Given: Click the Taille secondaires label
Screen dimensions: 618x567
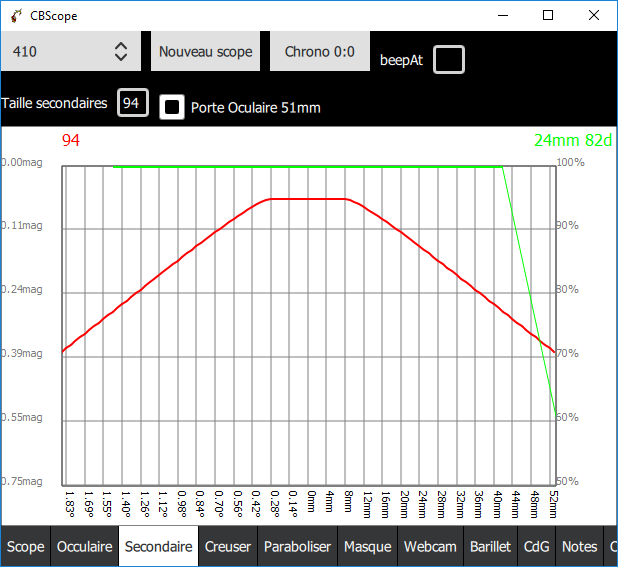Looking at the screenshot, I should pos(54,103).
